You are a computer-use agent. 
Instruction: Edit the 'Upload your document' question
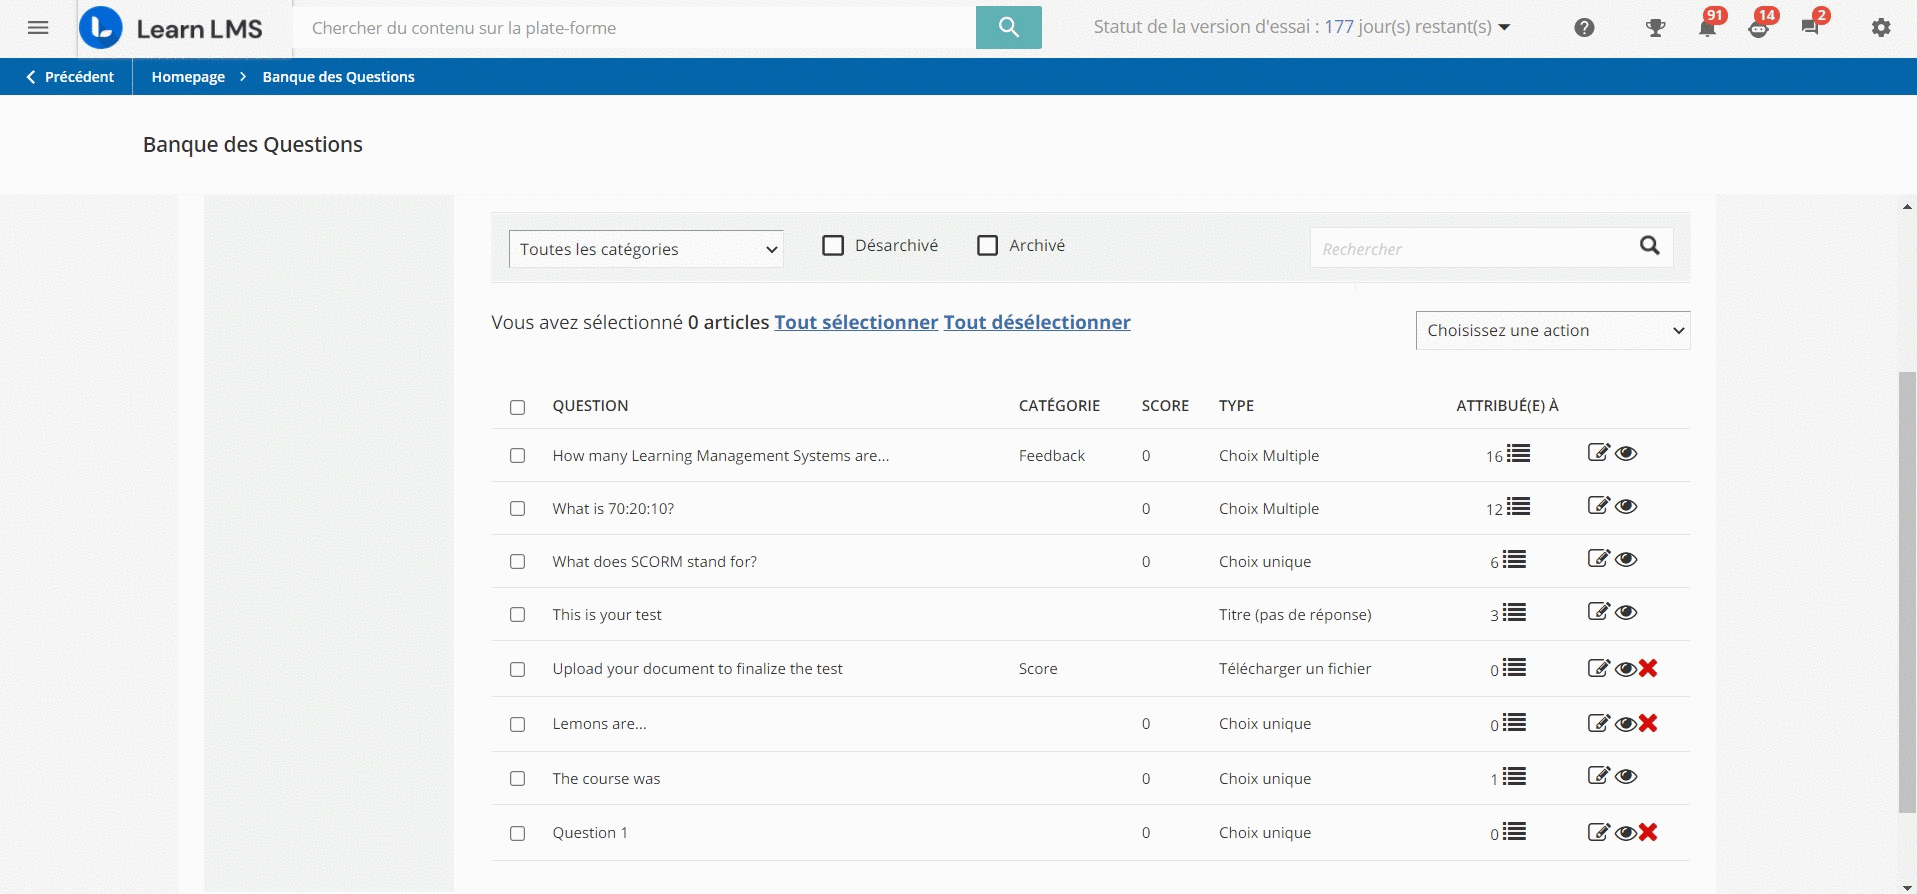1598,668
